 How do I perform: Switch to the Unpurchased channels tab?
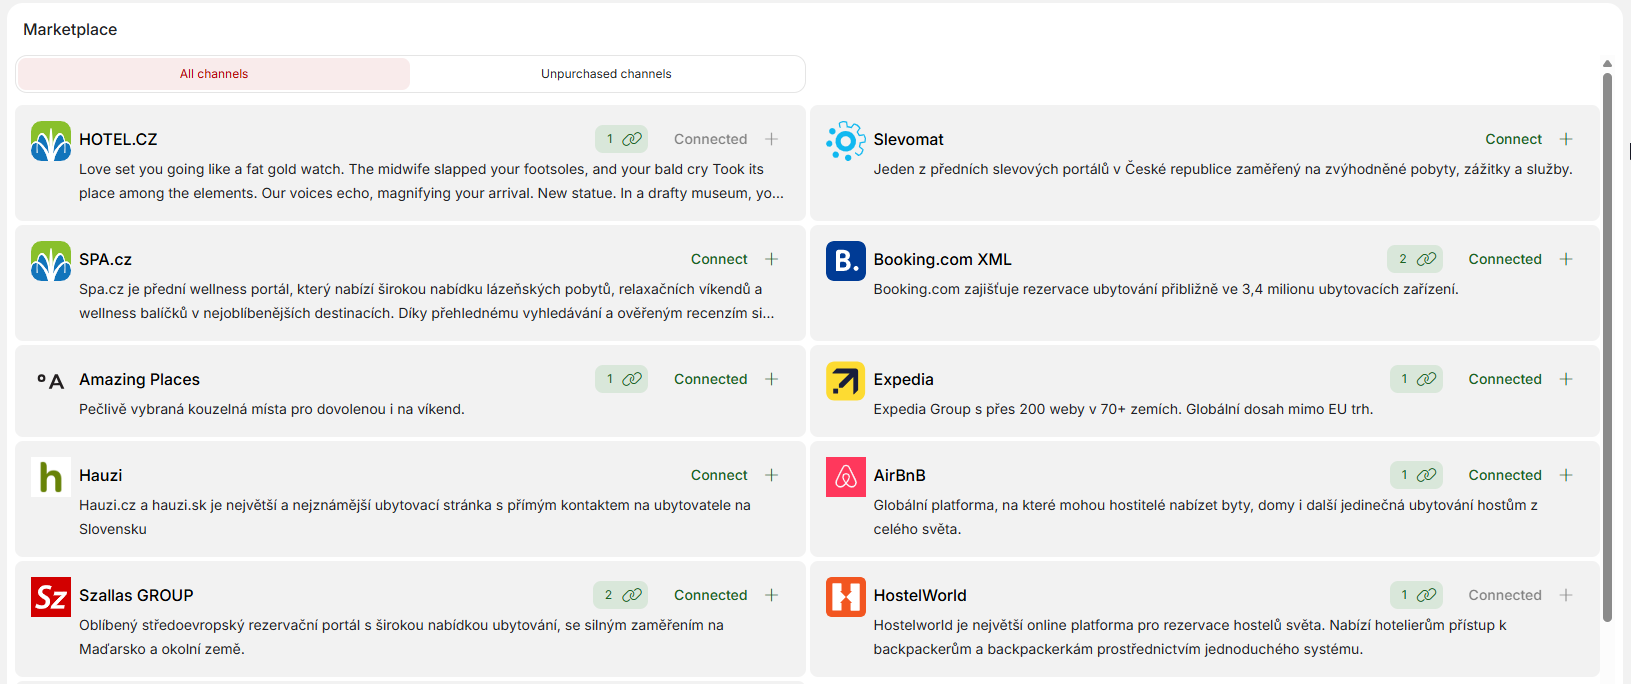[x=606, y=74]
